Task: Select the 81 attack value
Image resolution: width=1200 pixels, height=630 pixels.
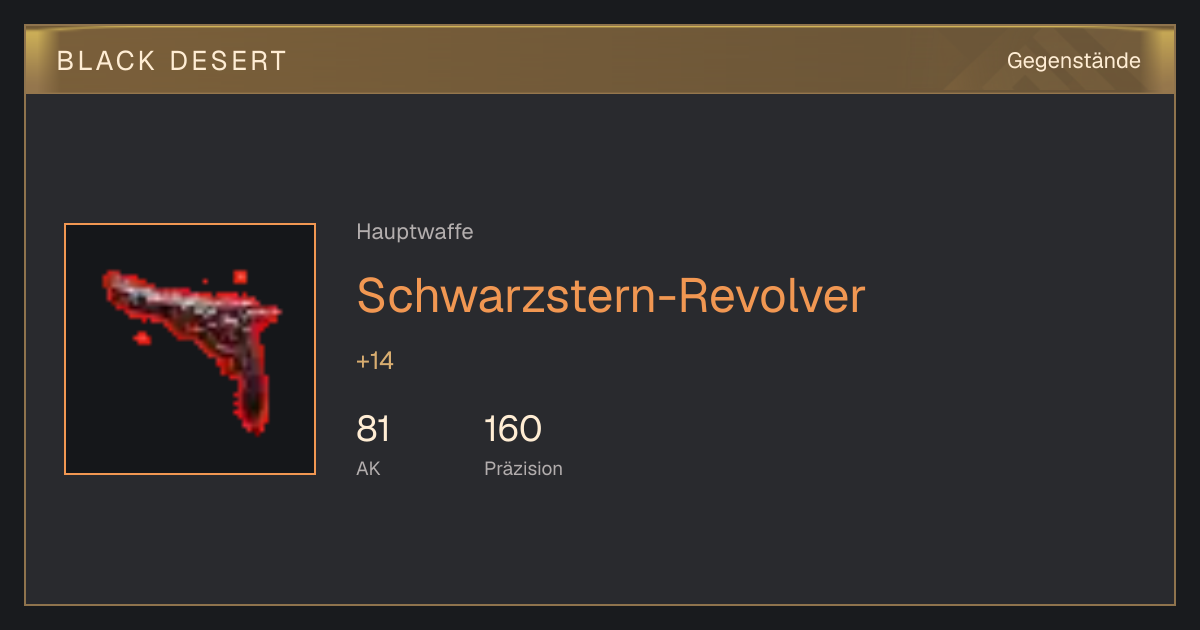Action: coord(373,429)
